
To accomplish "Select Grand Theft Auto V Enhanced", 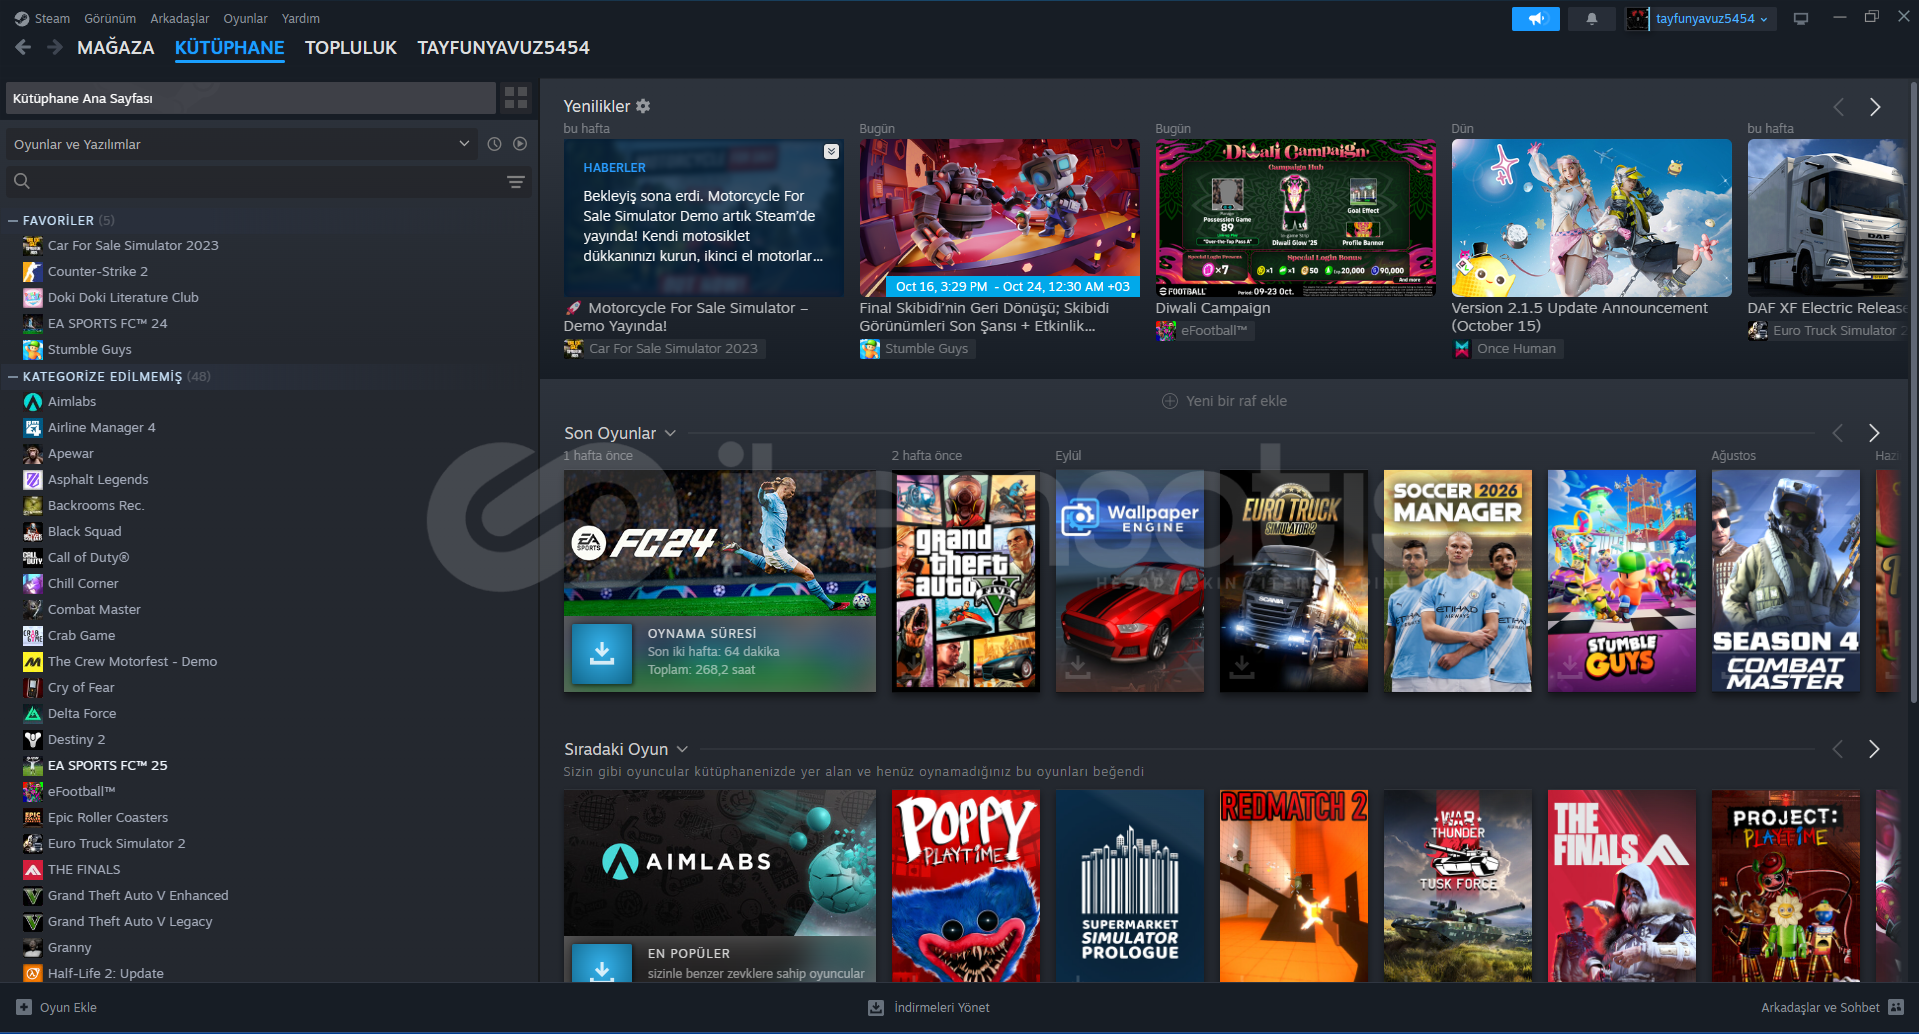I will point(138,895).
